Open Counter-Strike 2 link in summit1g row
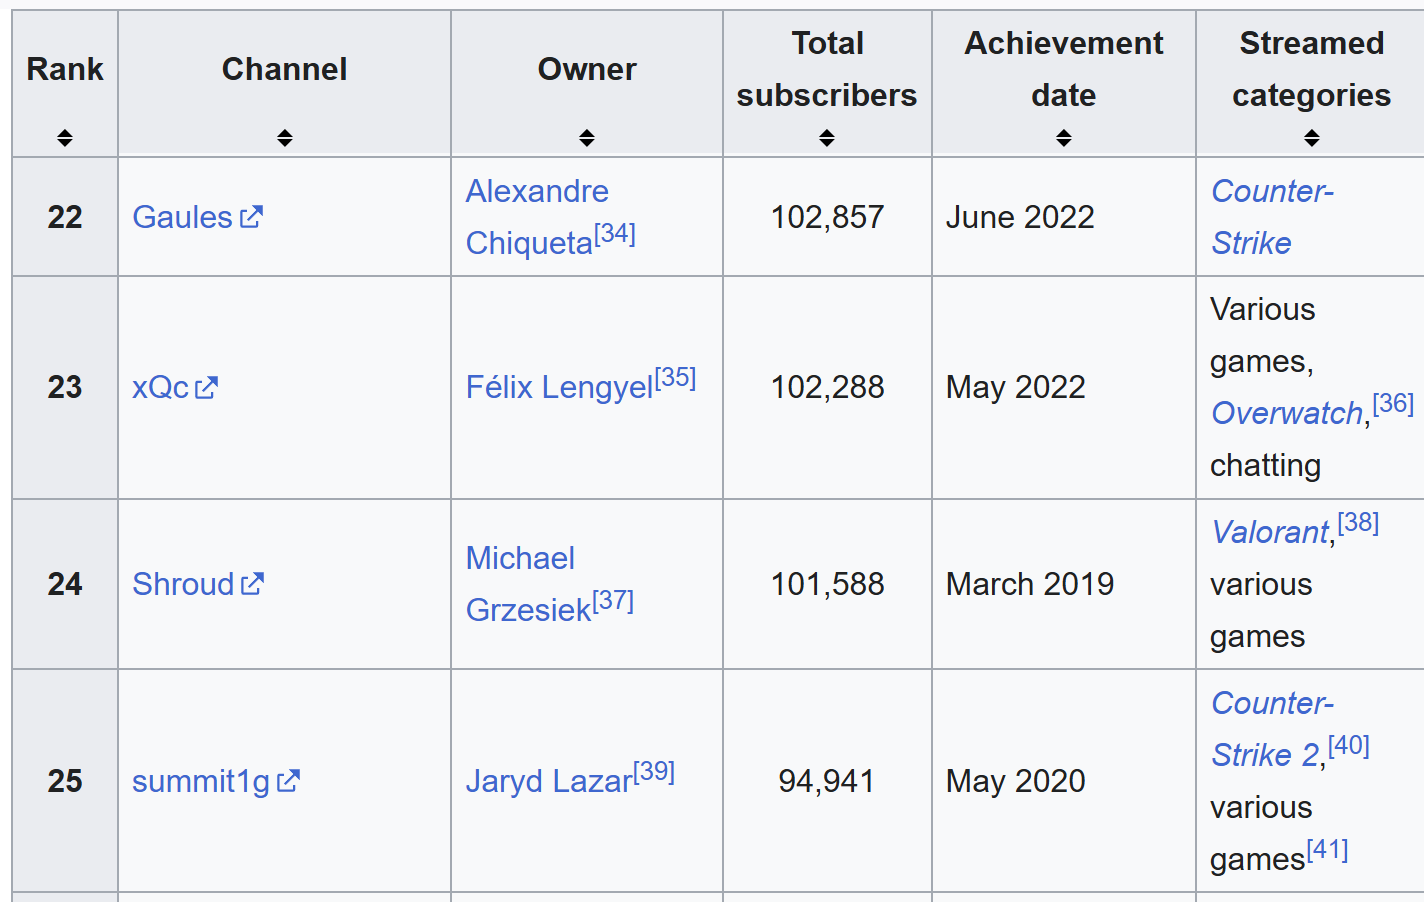This screenshot has height=902, width=1424. (x=1272, y=729)
